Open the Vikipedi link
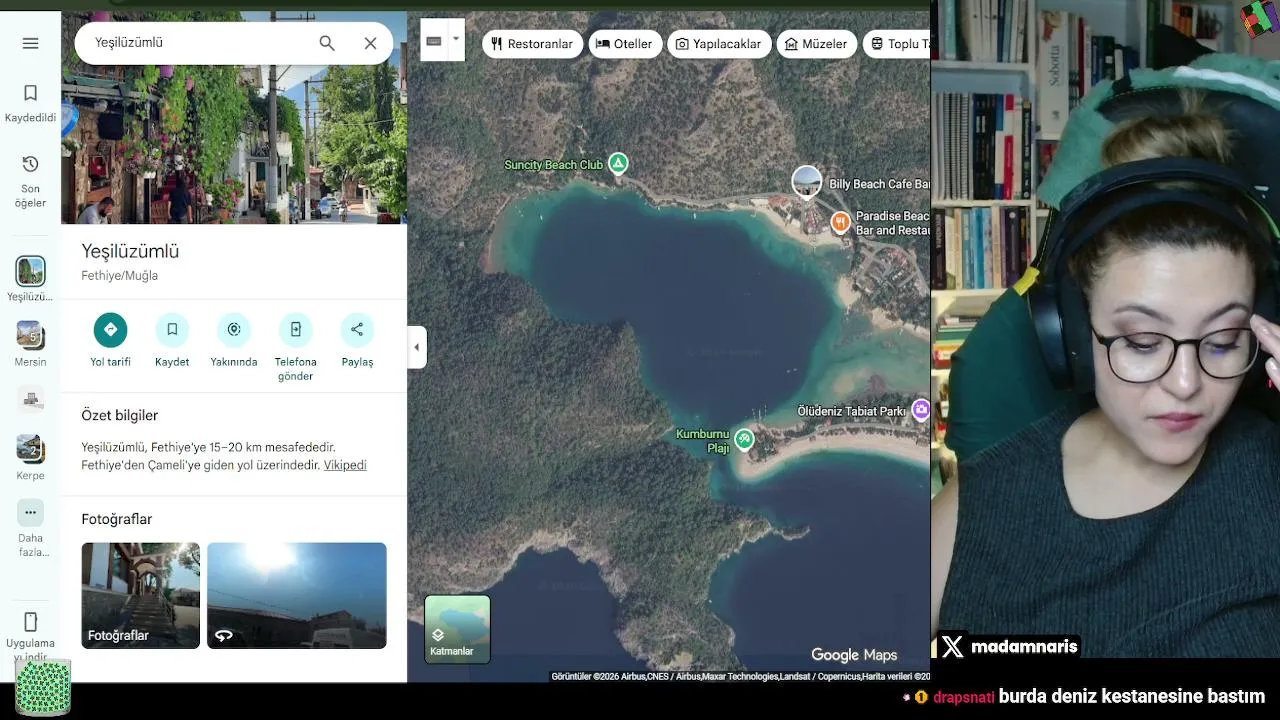 tap(345, 465)
